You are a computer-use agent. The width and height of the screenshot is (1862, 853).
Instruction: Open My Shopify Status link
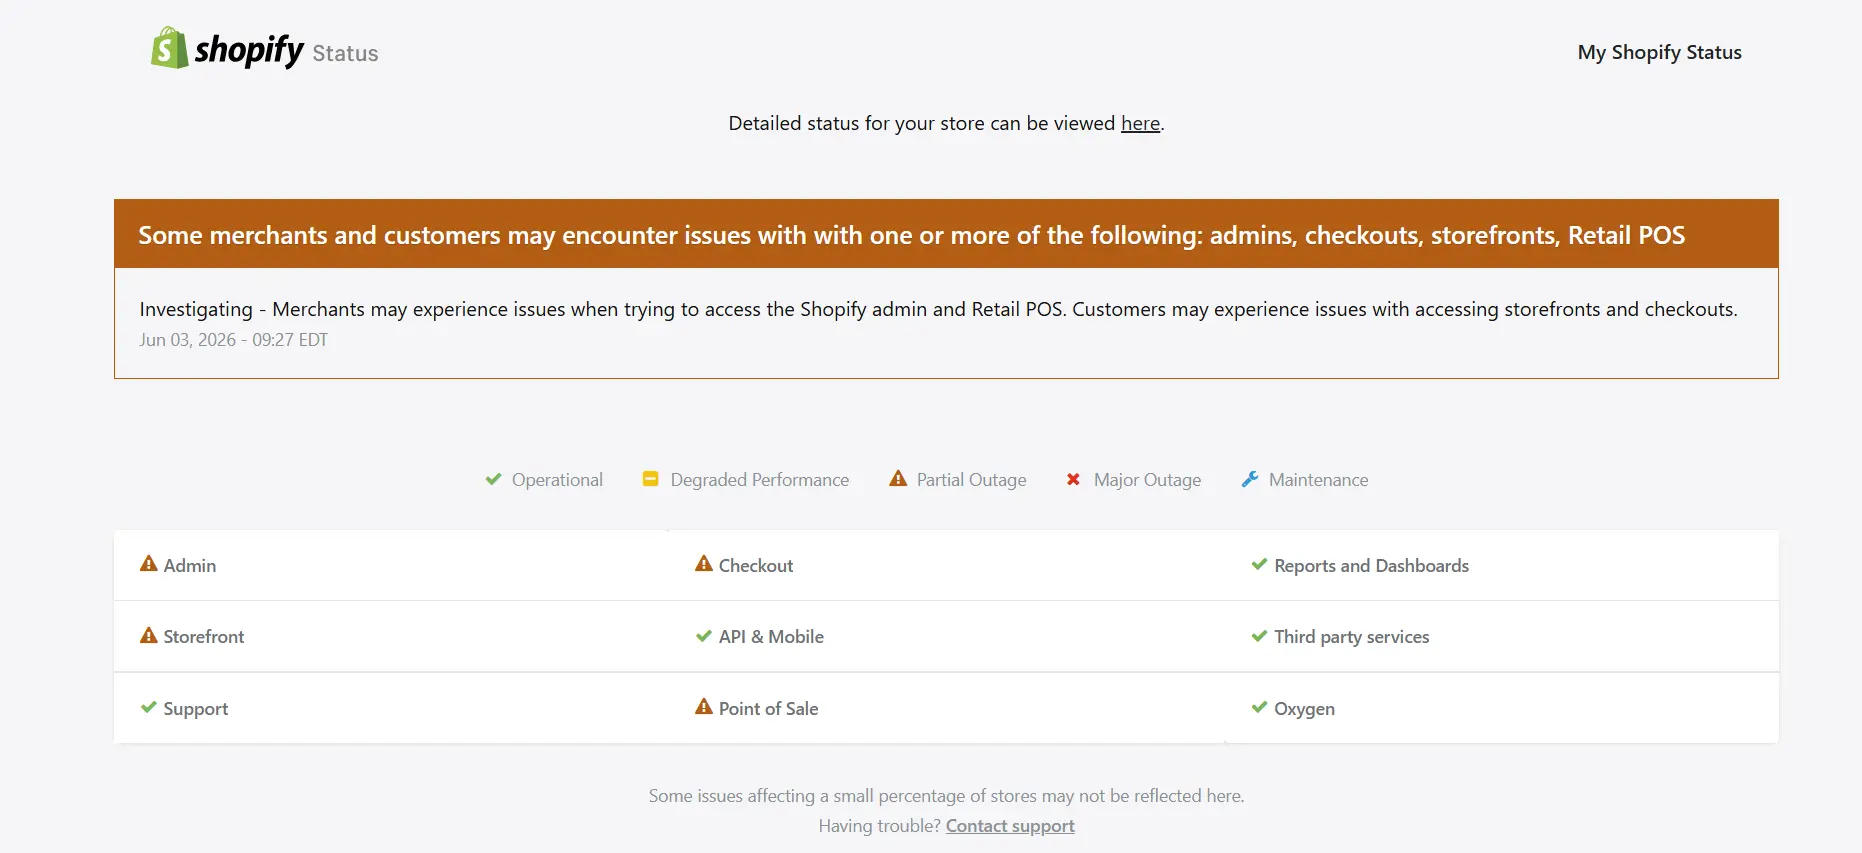(x=1659, y=52)
